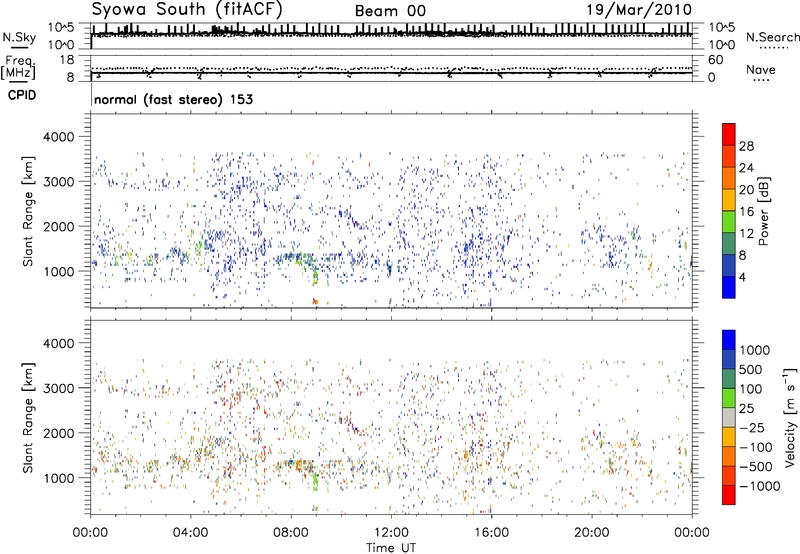The image size is (800, 554).
Task: Click the "Syowa South (fitACF)" title text
Action: 187,10
